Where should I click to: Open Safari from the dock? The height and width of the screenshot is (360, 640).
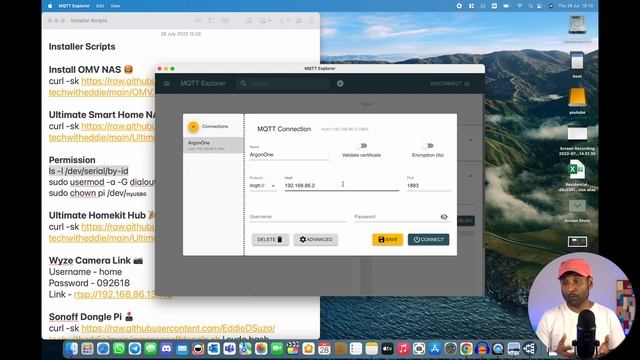103,349
